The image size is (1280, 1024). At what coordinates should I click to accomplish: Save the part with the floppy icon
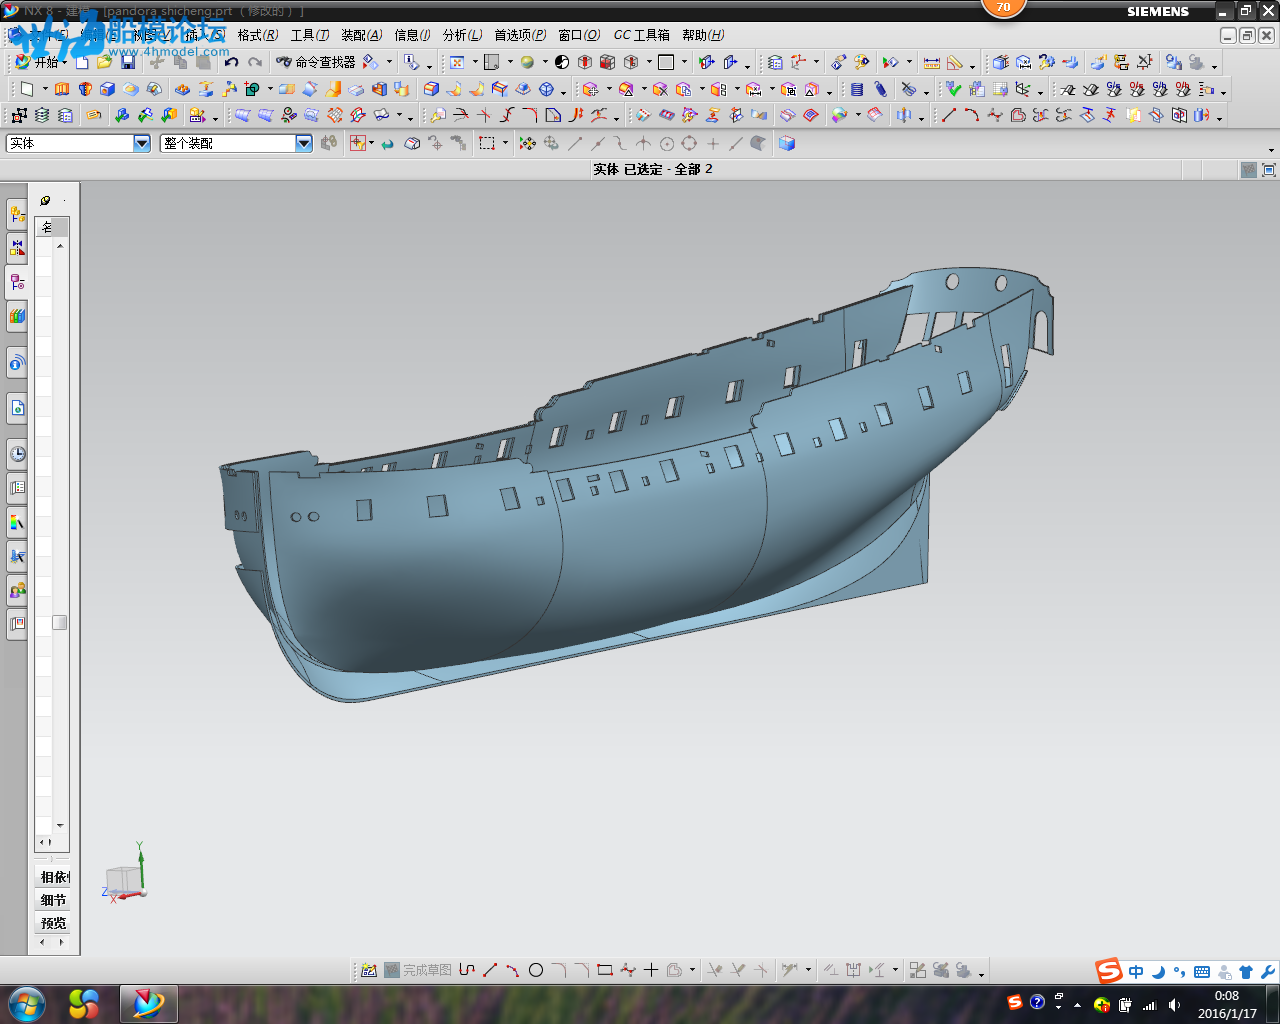point(128,62)
